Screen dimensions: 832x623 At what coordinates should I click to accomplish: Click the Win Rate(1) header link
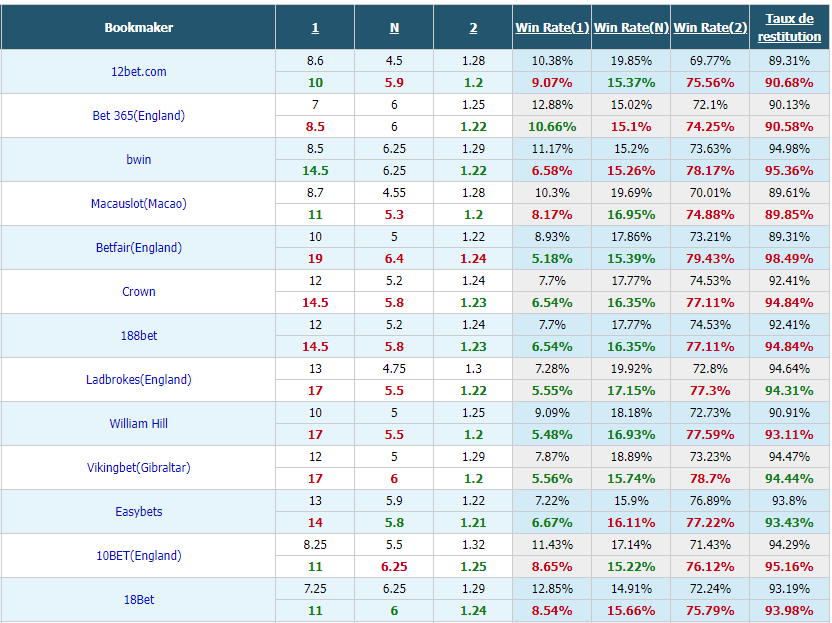[552, 28]
